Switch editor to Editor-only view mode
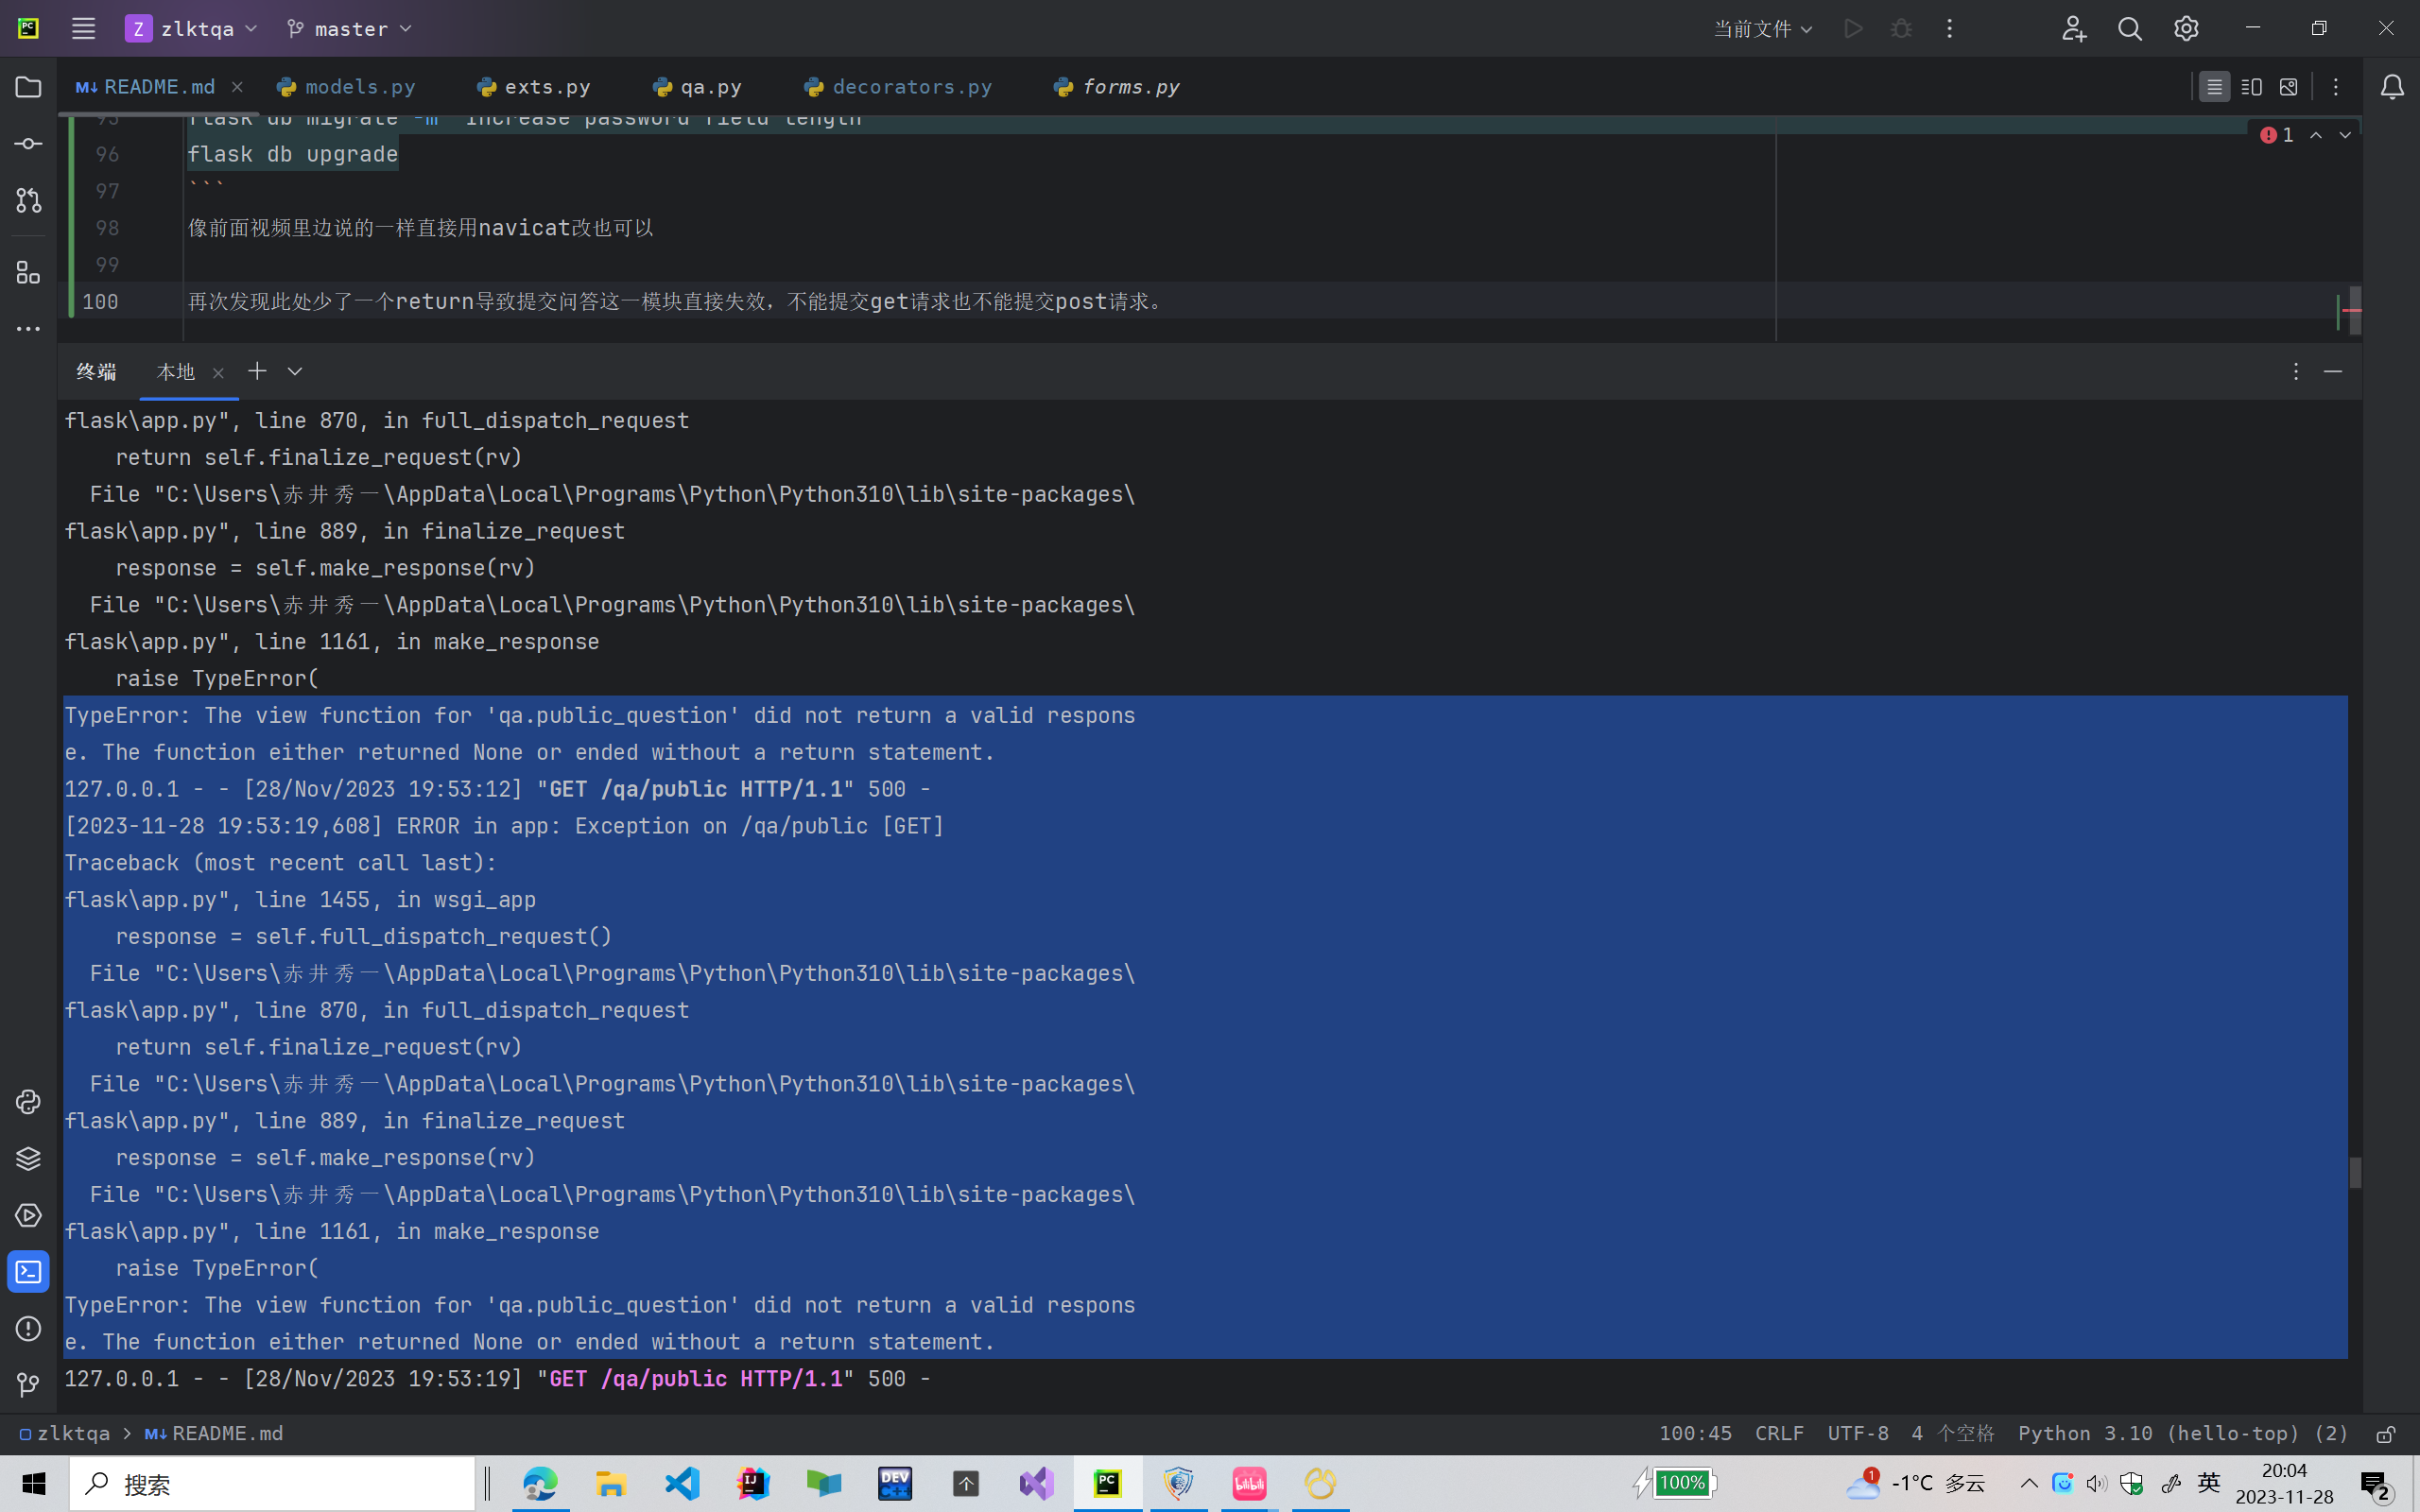 (2214, 87)
